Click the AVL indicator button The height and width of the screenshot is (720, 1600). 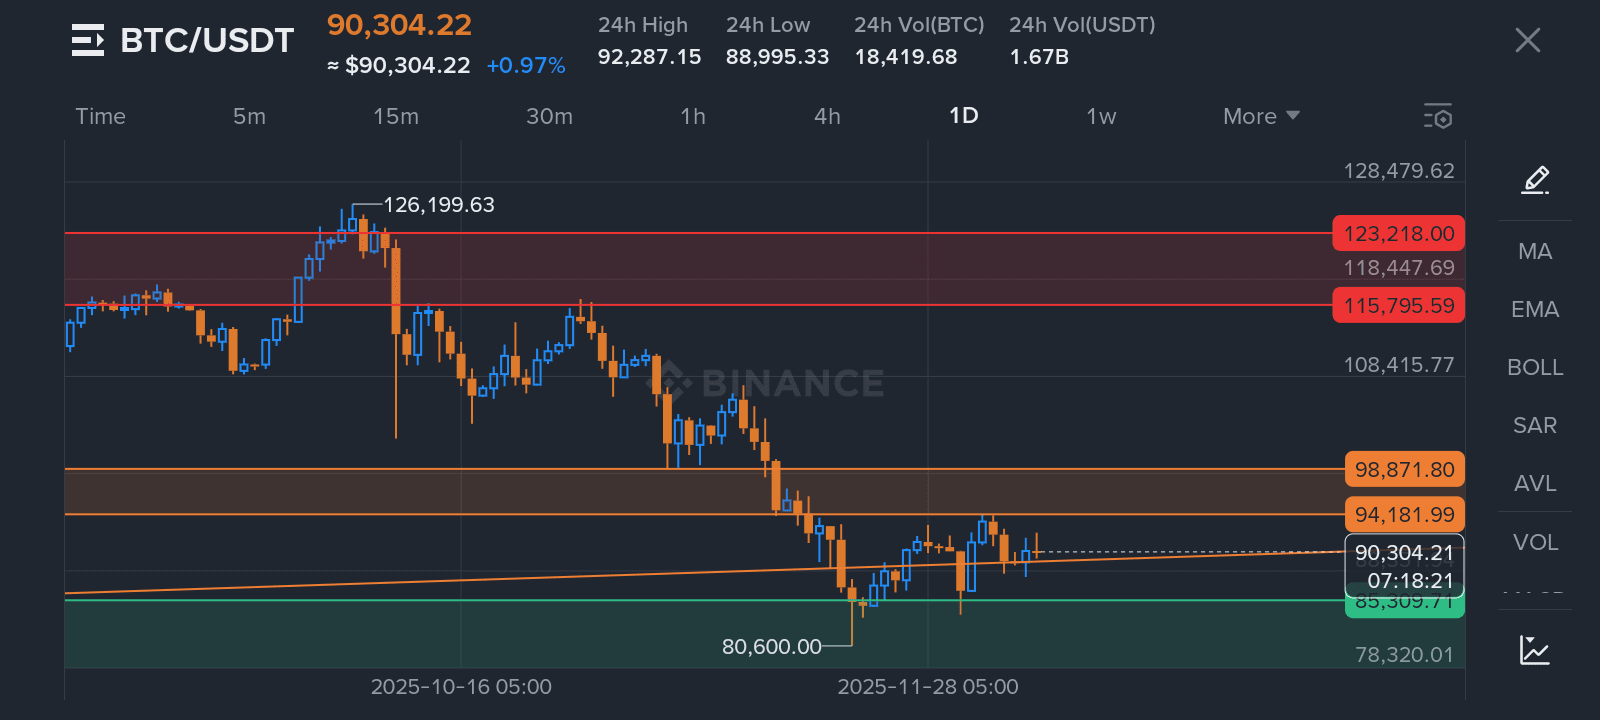pyautogui.click(x=1535, y=483)
